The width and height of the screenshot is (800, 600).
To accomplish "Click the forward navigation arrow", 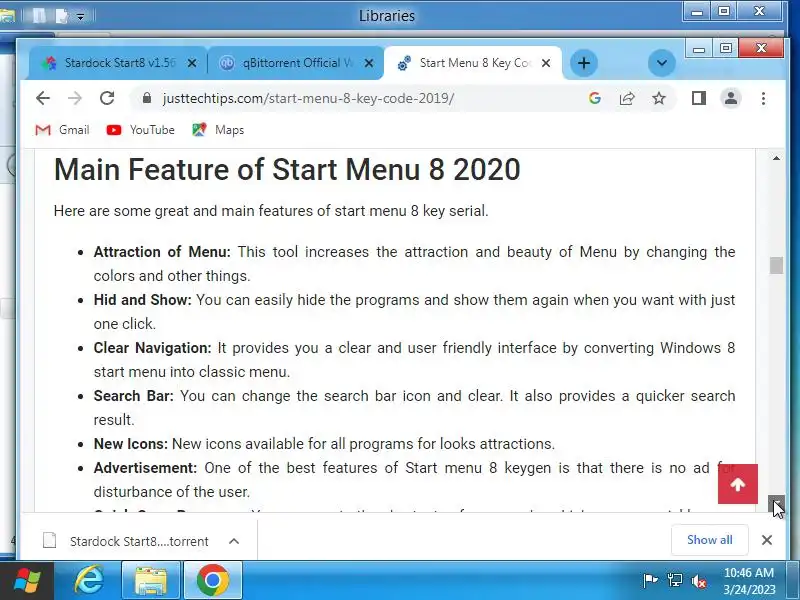I will (x=75, y=98).
